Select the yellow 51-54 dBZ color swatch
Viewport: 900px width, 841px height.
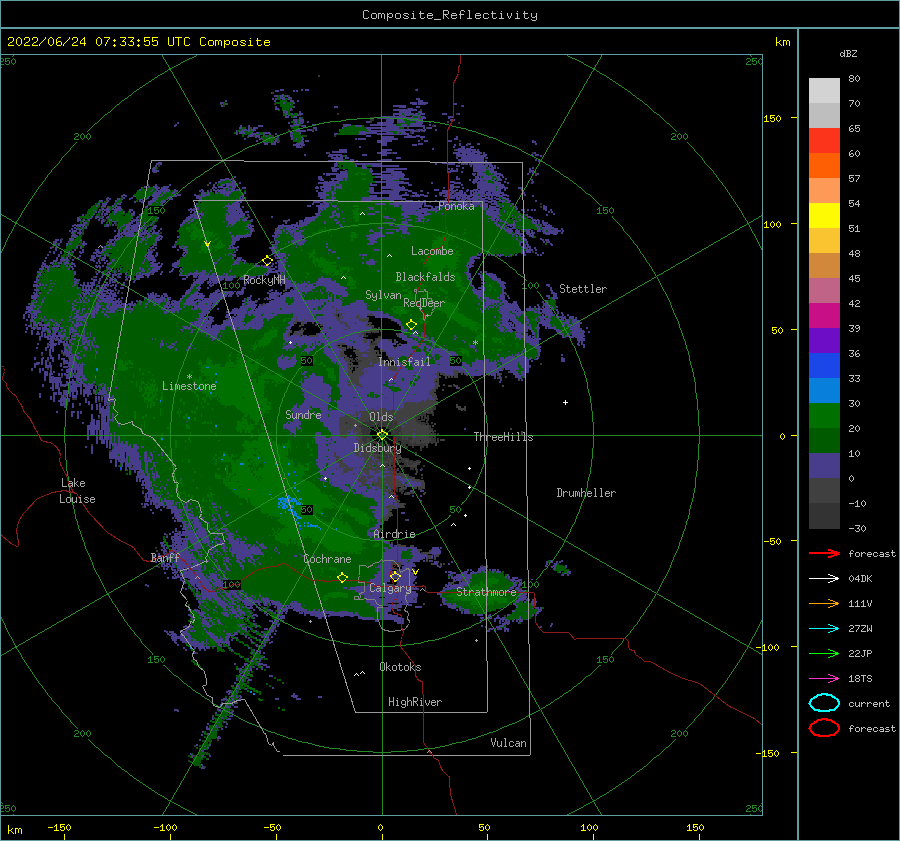tap(824, 215)
